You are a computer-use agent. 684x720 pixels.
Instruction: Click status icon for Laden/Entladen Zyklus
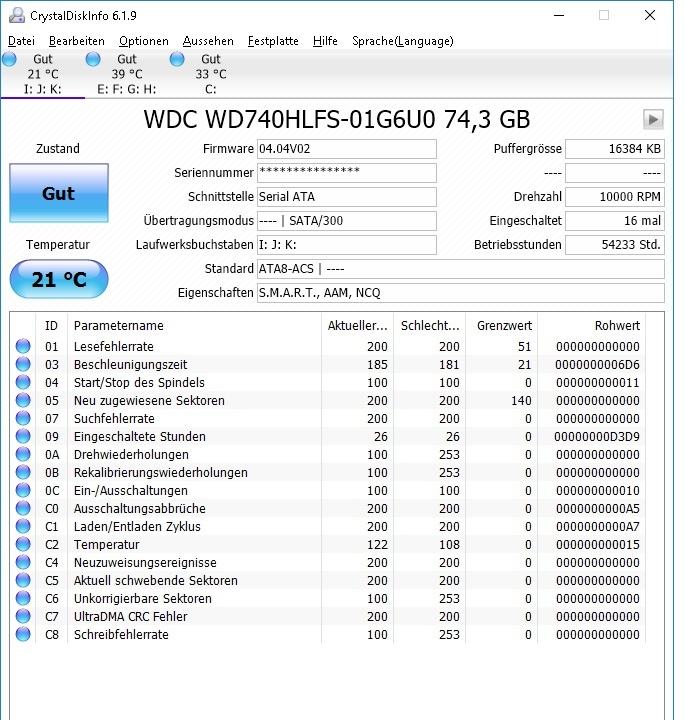[23, 526]
